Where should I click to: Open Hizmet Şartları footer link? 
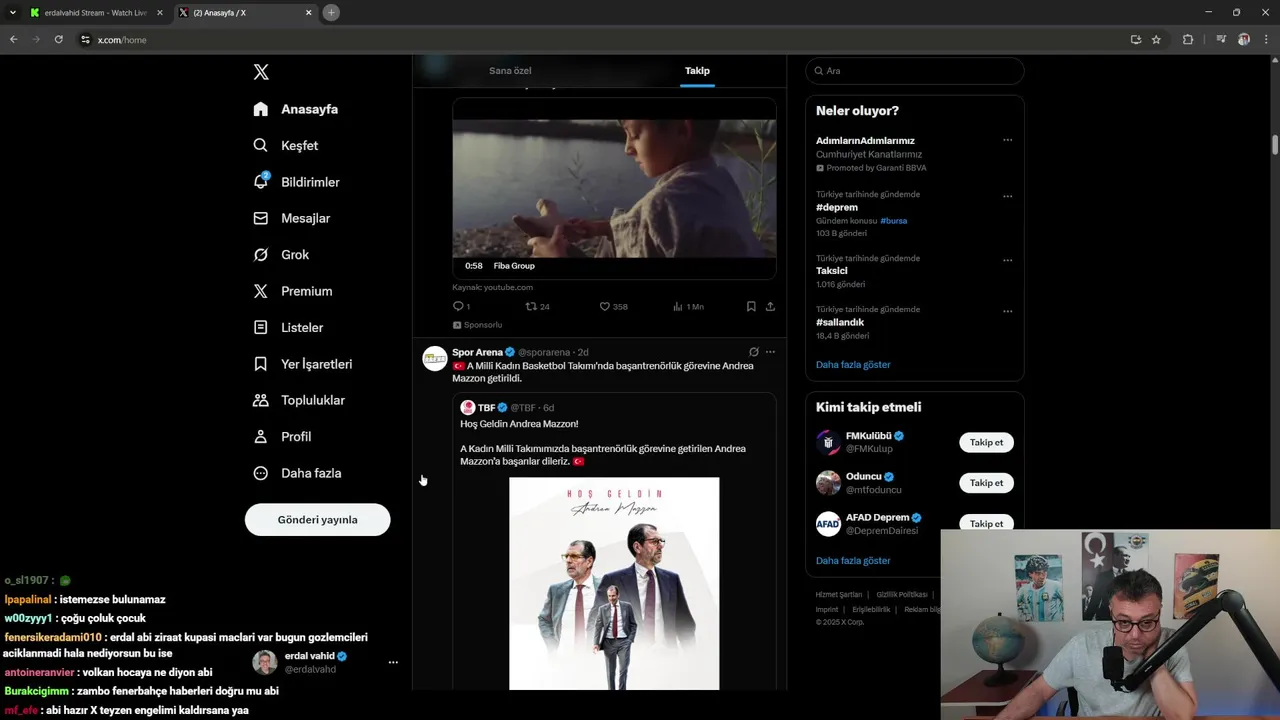[x=838, y=594]
